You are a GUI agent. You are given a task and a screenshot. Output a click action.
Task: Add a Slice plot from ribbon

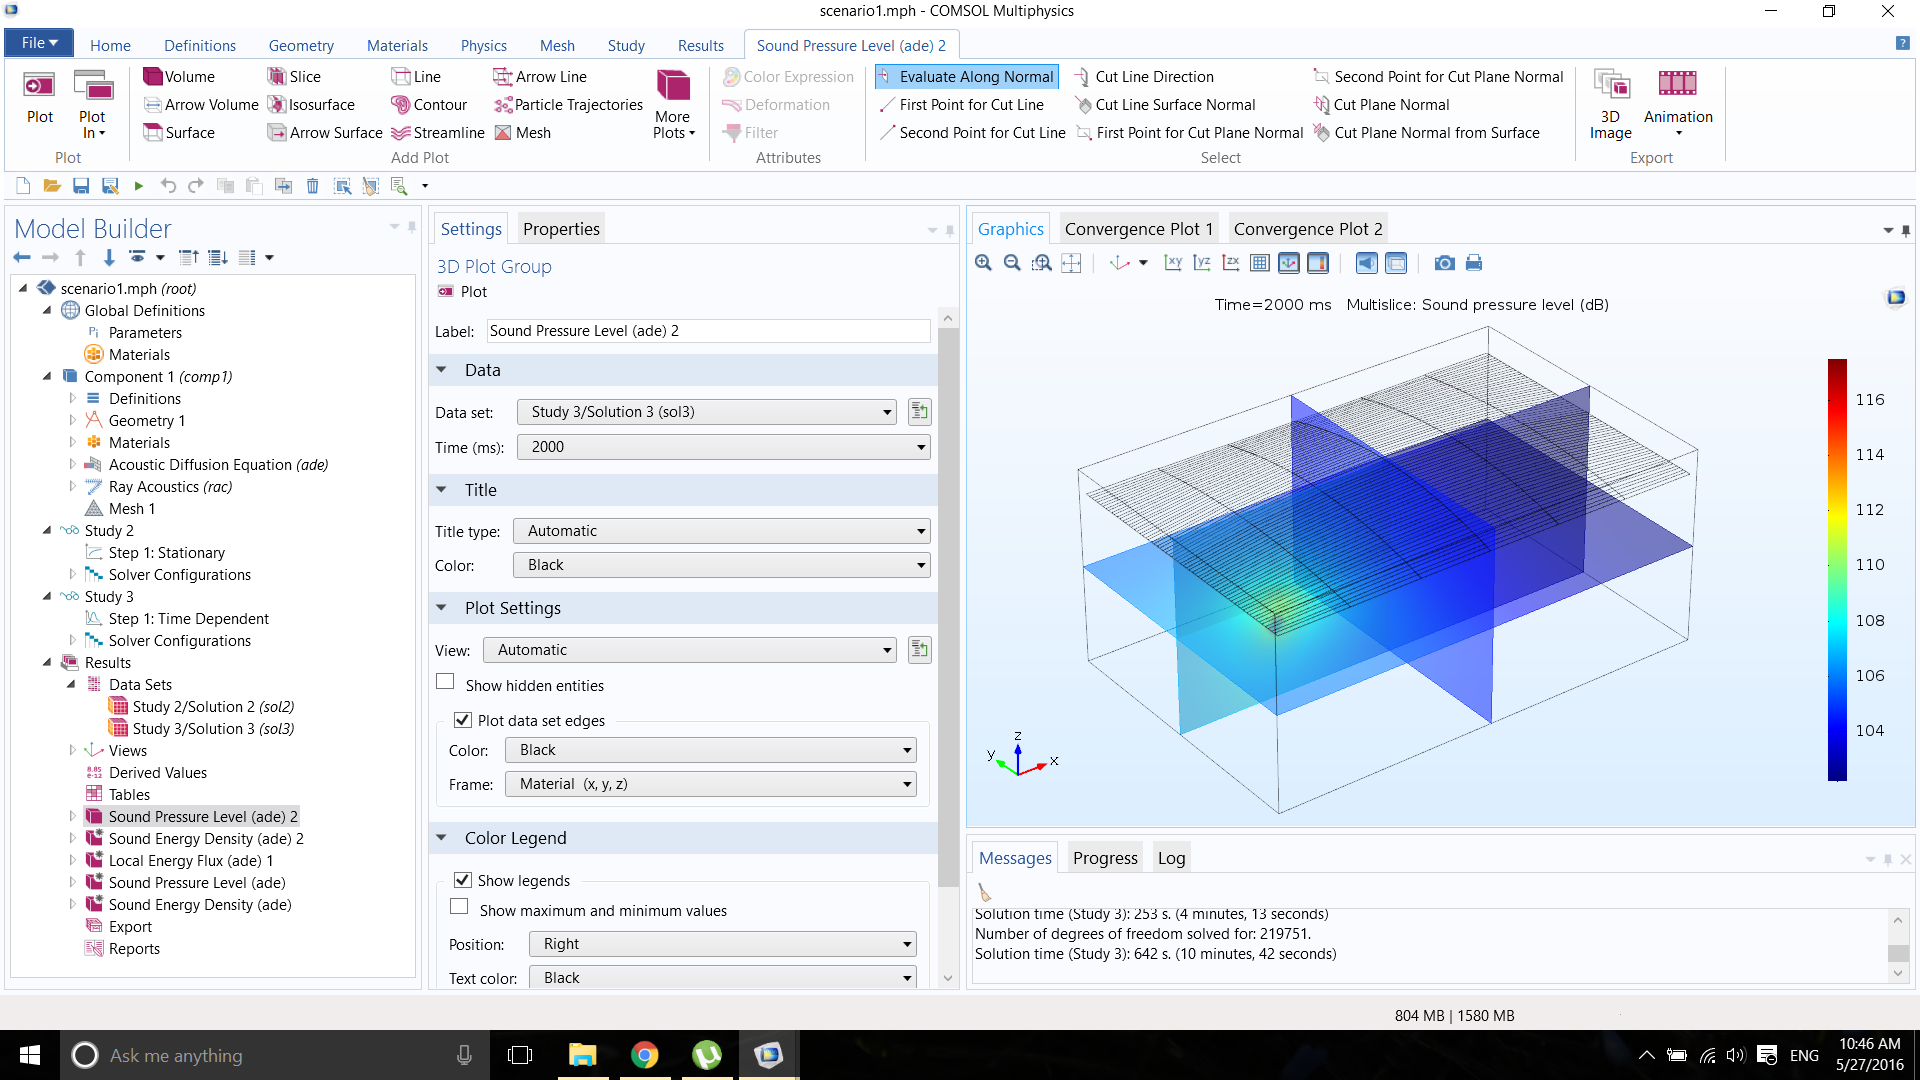(294, 77)
